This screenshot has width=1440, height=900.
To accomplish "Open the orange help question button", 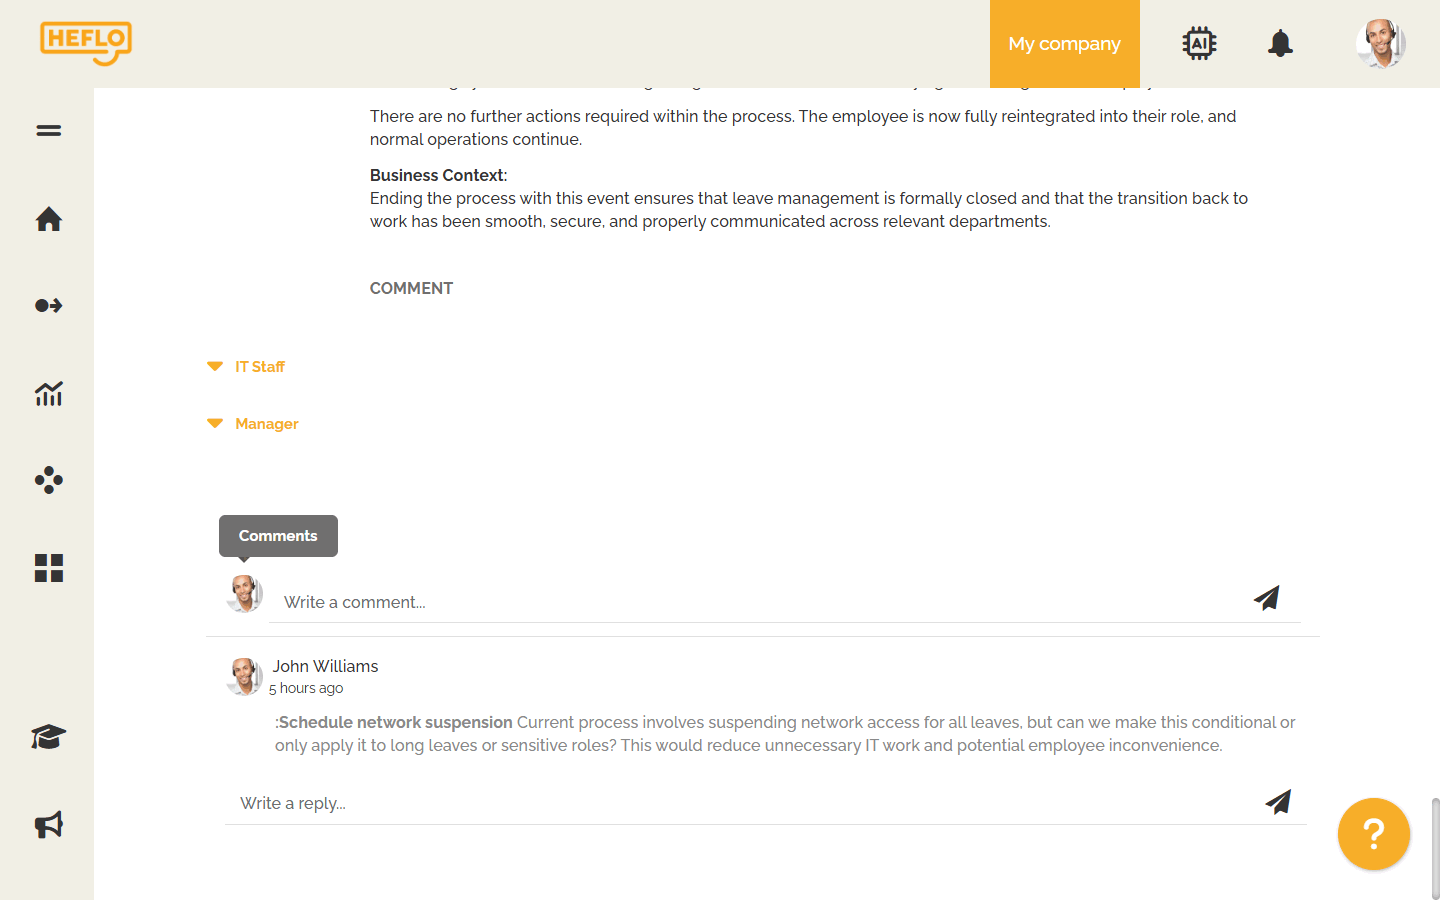I will 1373,834.
